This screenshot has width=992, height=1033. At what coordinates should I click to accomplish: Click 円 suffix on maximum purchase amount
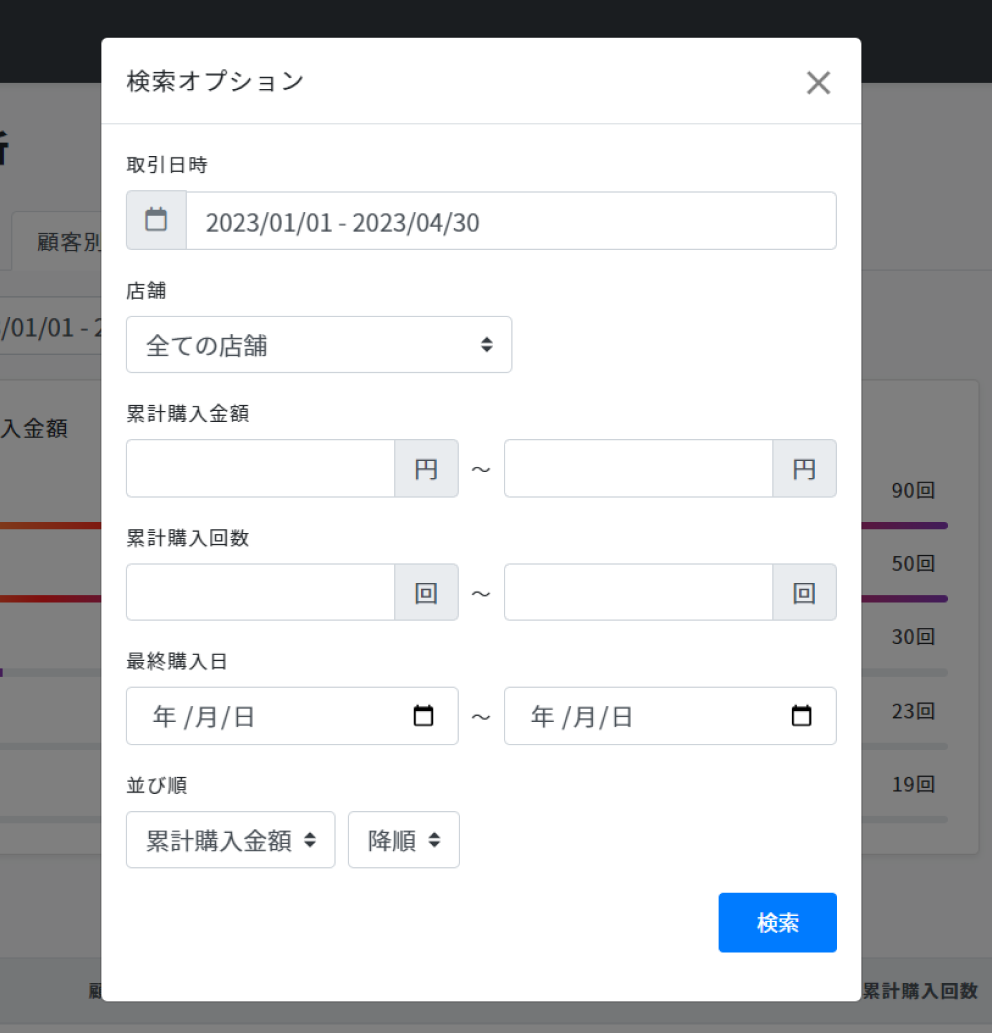[x=804, y=469]
